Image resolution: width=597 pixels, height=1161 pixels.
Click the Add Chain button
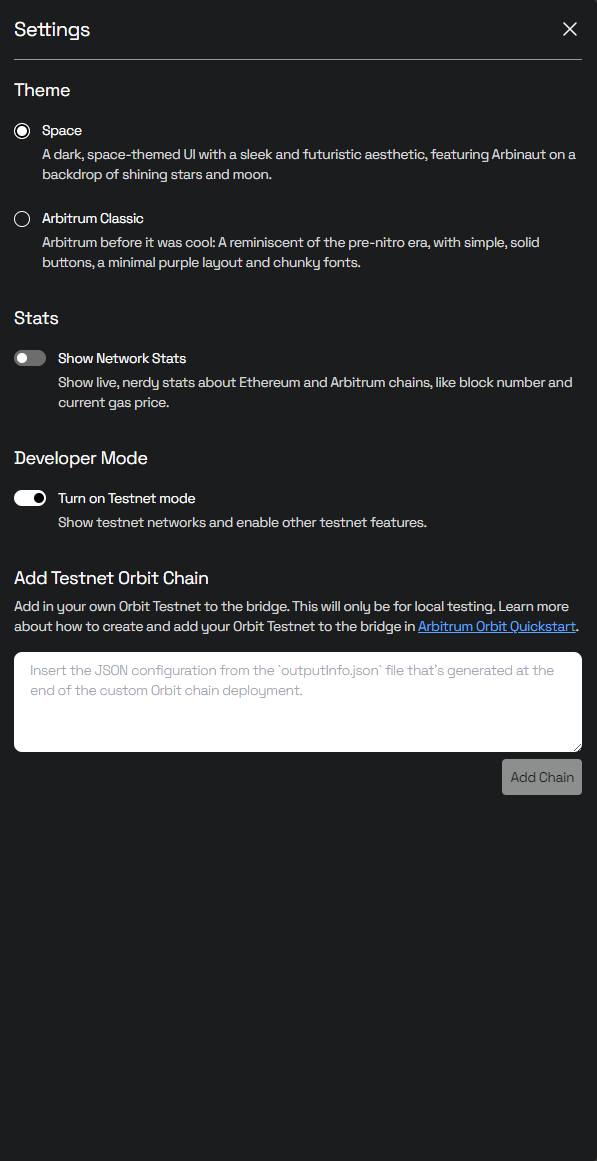[x=542, y=777]
